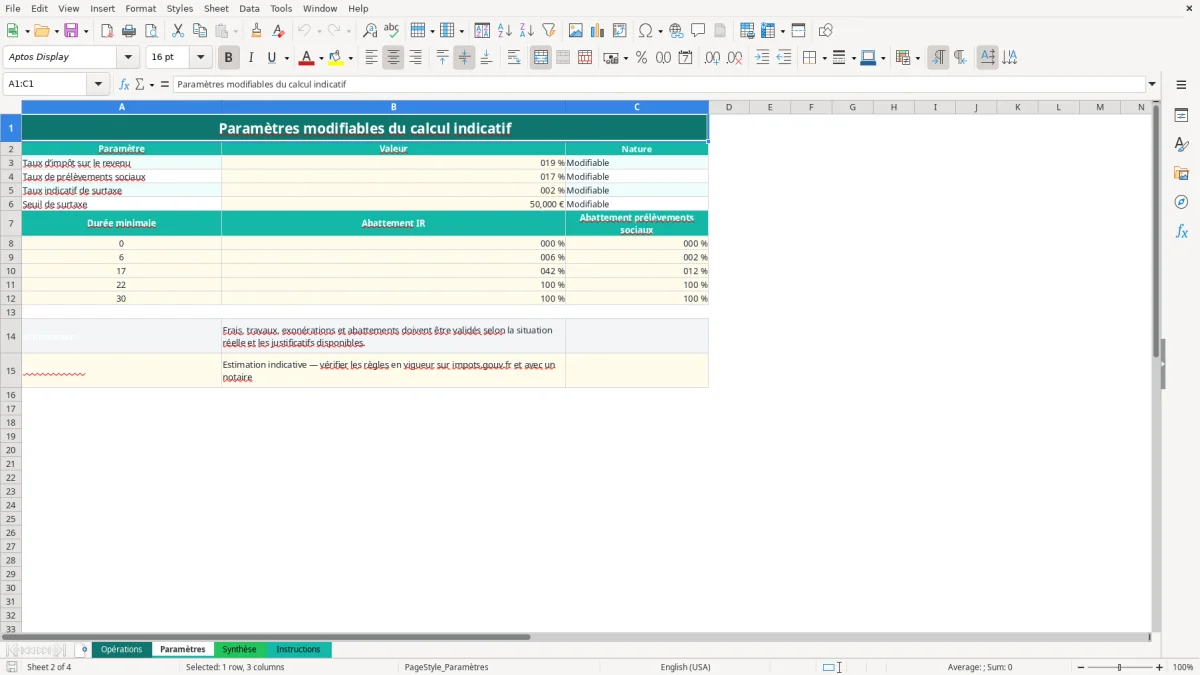Click the zoom in plus button
Image resolution: width=1200 pixels, height=675 pixels.
pos(1159,667)
